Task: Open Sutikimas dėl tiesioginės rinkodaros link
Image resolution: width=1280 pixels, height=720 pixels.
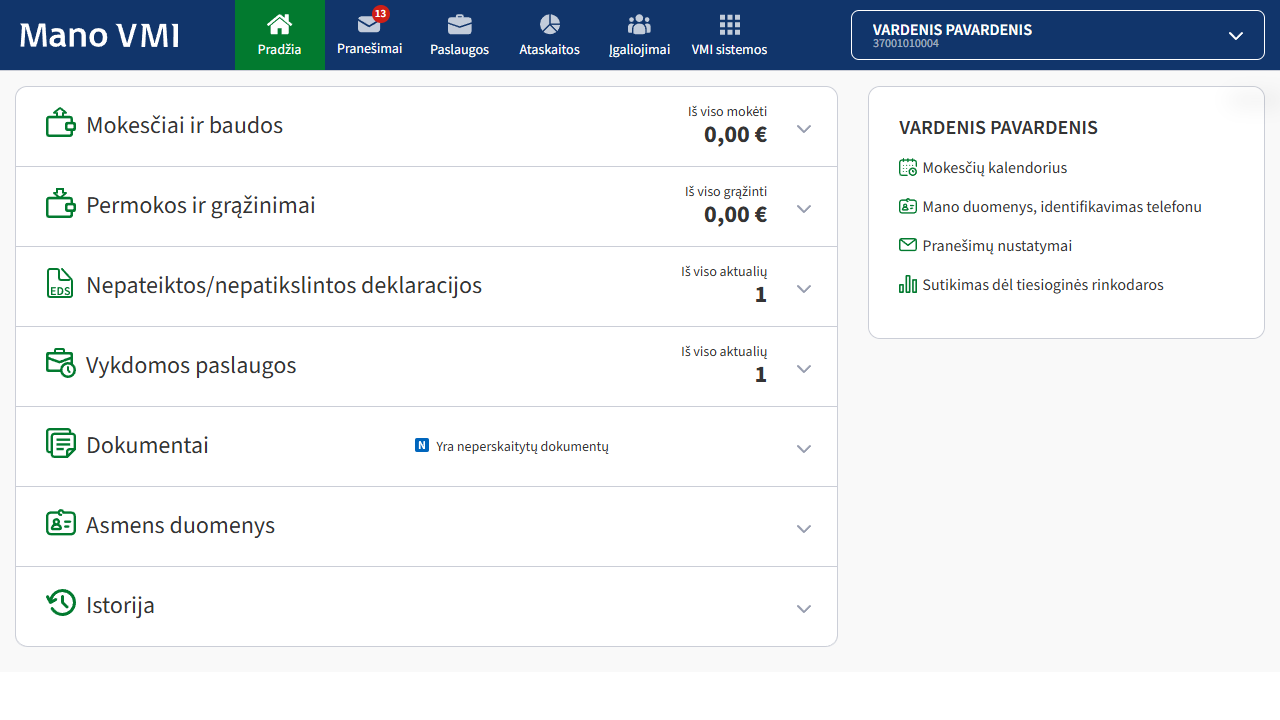Action: [x=1043, y=285]
